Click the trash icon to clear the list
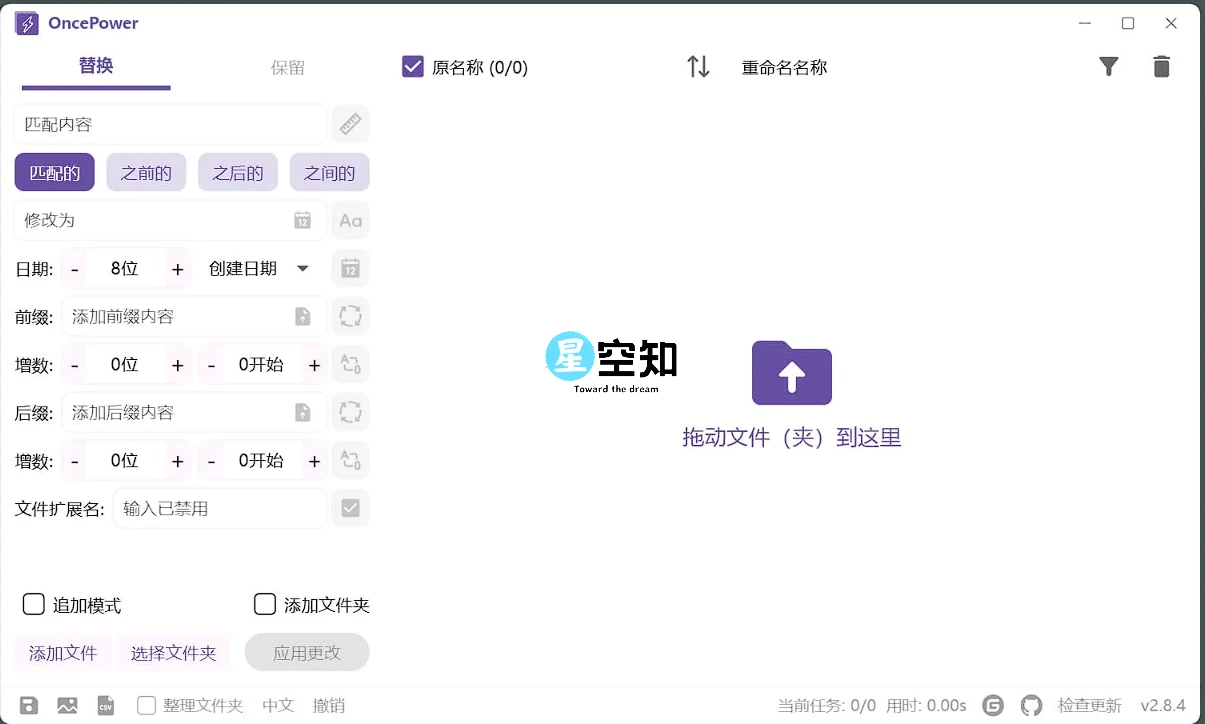 [x=1161, y=66]
